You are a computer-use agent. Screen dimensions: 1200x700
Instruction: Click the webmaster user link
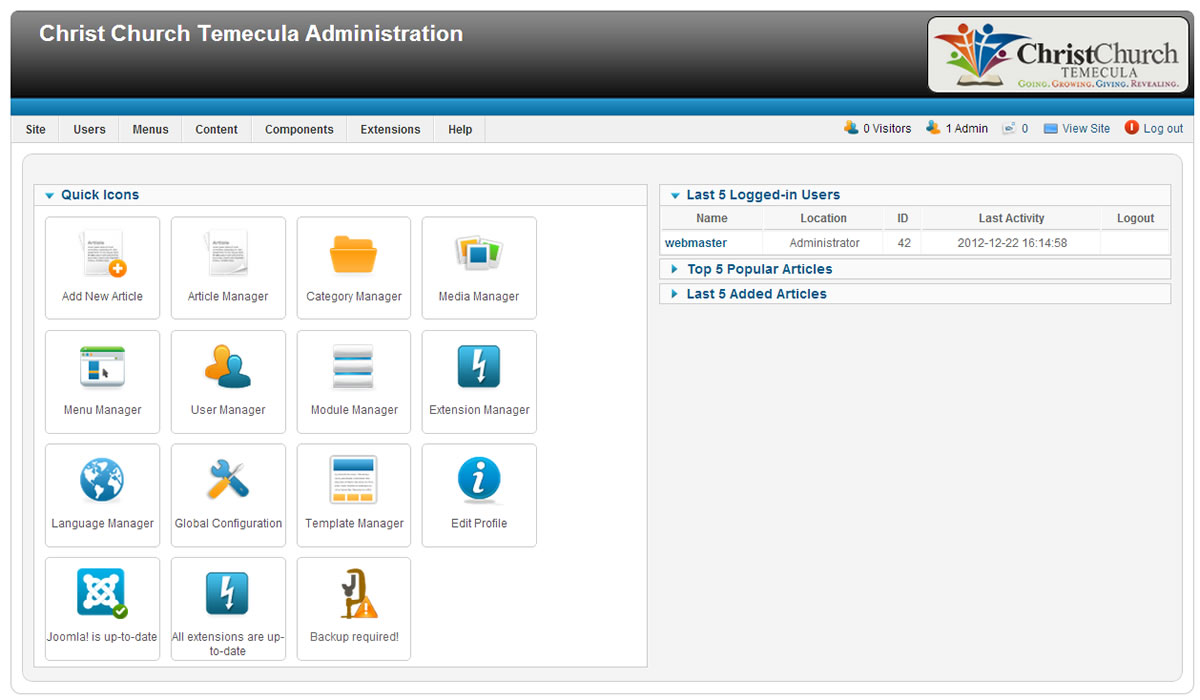tap(696, 243)
